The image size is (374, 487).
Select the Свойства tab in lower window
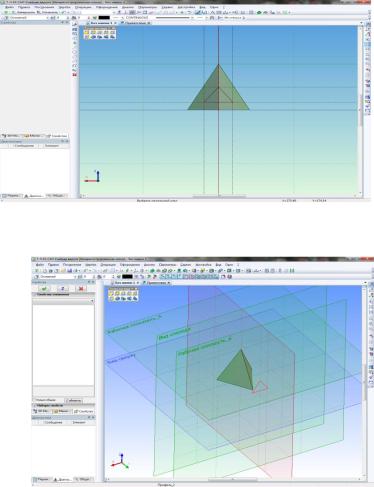pos(84,411)
